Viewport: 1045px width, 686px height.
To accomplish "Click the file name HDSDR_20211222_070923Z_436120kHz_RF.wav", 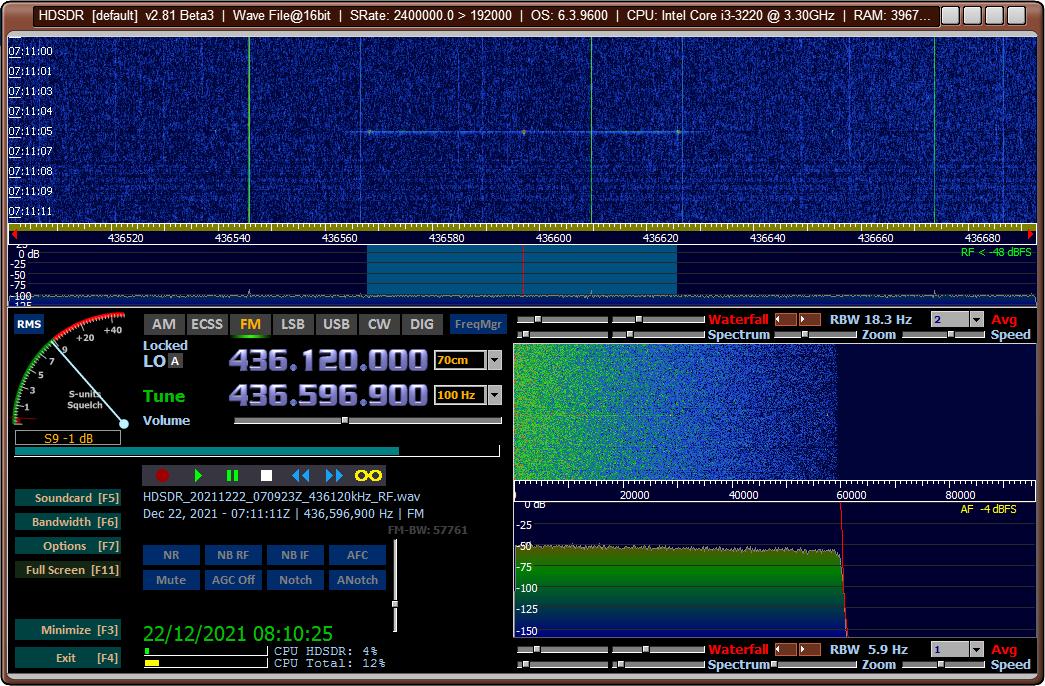I will pos(281,497).
